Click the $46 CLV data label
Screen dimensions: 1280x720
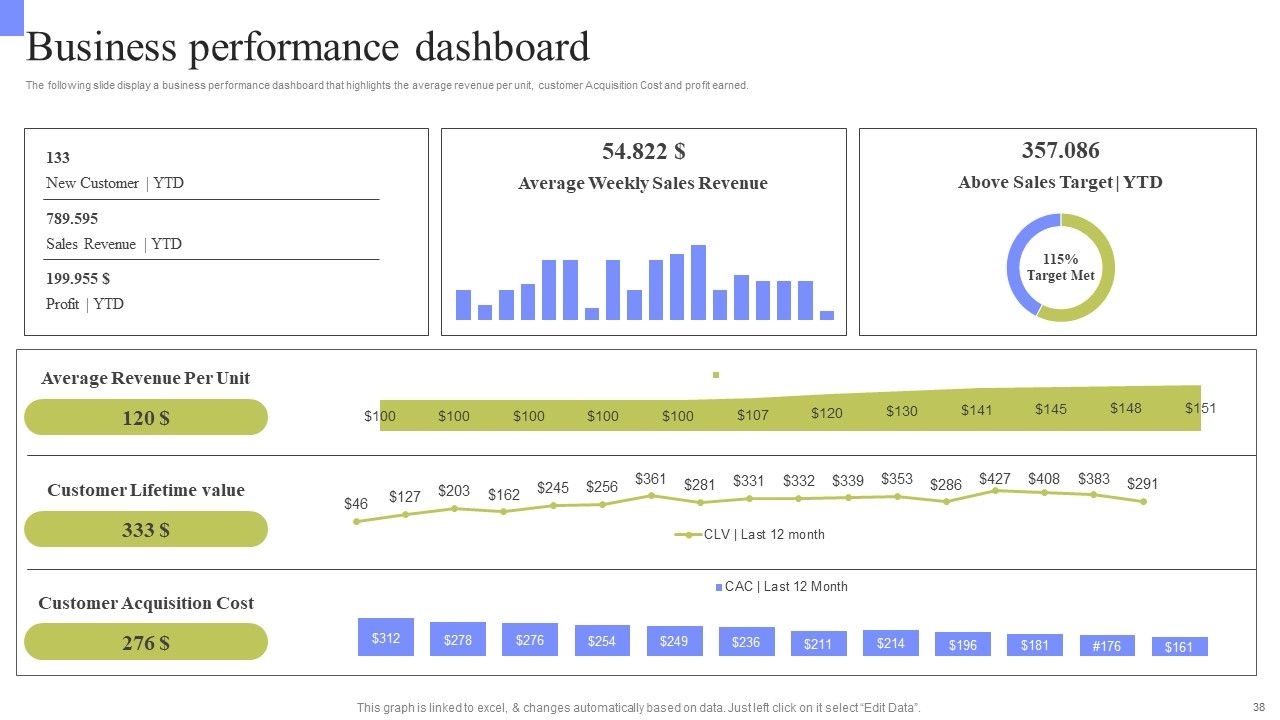point(356,504)
